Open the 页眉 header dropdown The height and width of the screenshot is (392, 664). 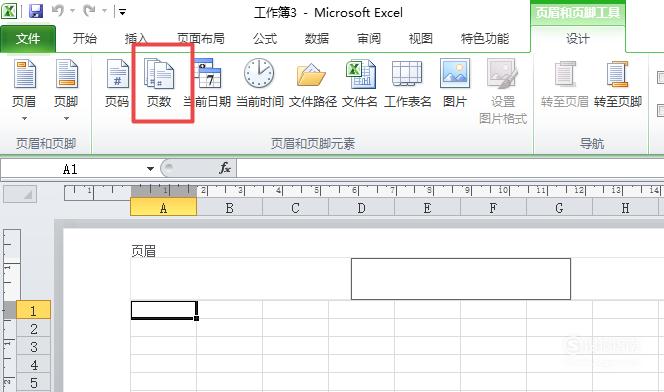click(x=24, y=90)
